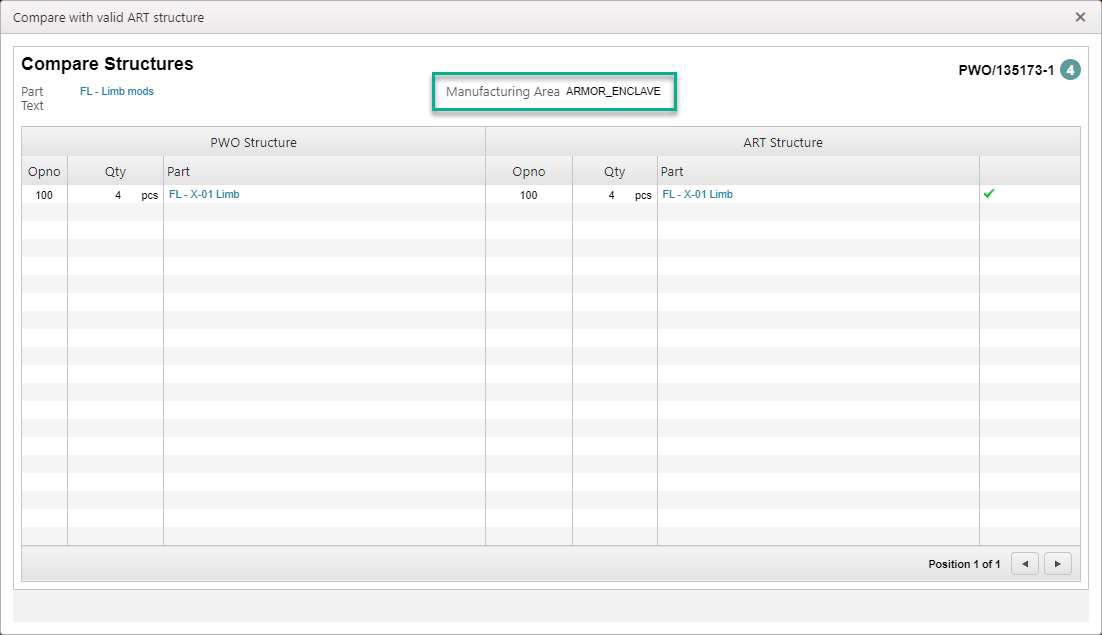Viewport: 1102px width, 635px height.
Task: Click the Part column header in PWO Structure
Action: (178, 171)
